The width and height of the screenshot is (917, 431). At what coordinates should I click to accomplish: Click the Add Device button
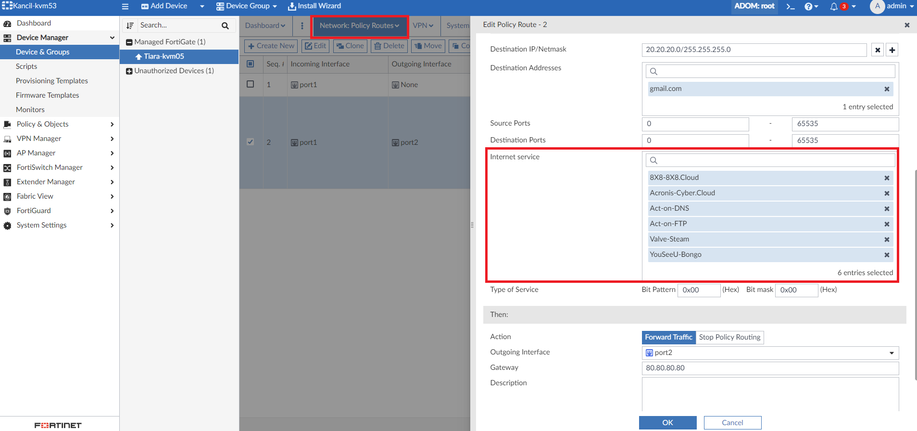(x=164, y=6)
